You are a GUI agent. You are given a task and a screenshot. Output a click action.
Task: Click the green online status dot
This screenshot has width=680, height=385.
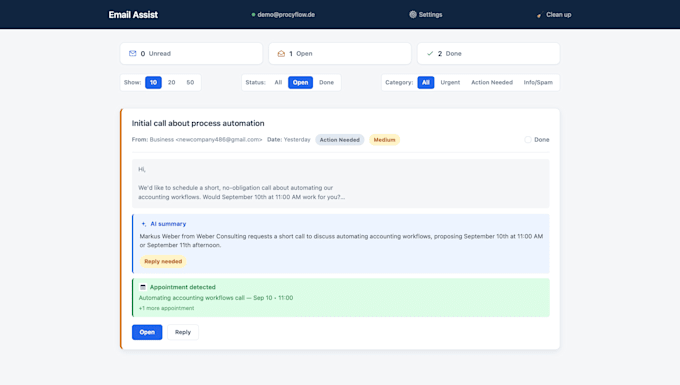[x=253, y=15]
